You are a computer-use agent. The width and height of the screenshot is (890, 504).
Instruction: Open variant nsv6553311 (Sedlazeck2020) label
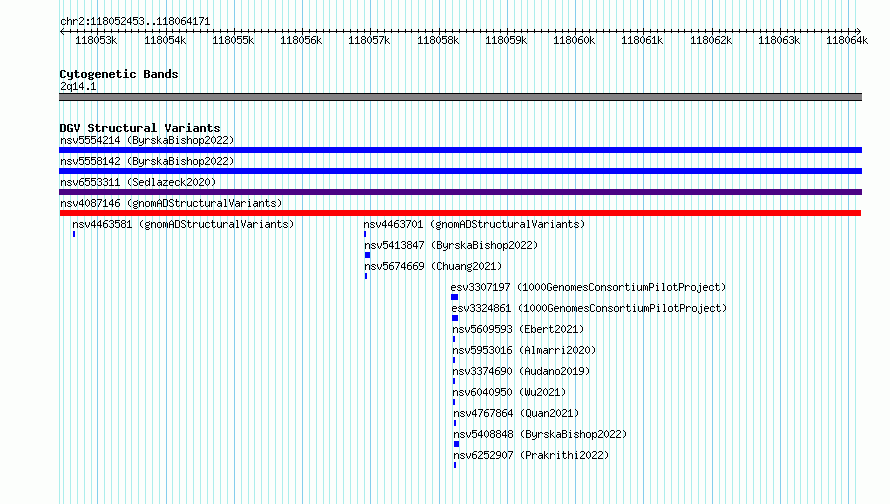tap(138, 183)
